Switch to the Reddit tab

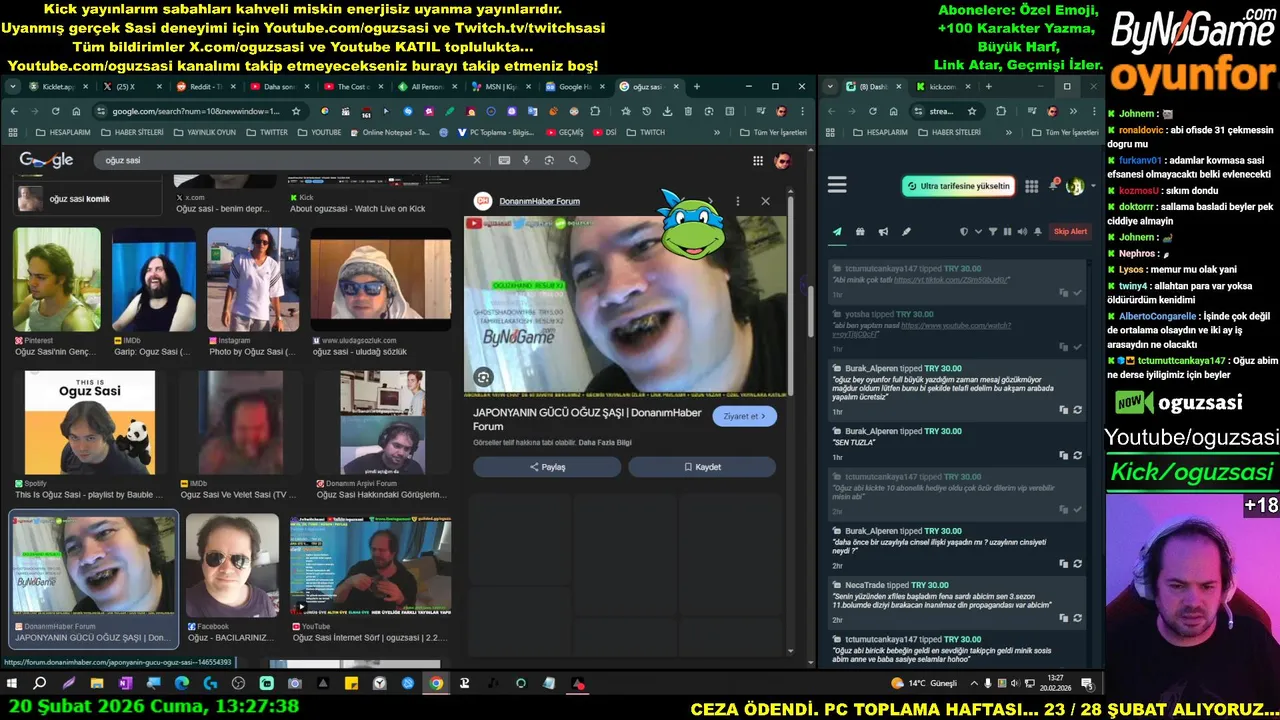point(203,87)
